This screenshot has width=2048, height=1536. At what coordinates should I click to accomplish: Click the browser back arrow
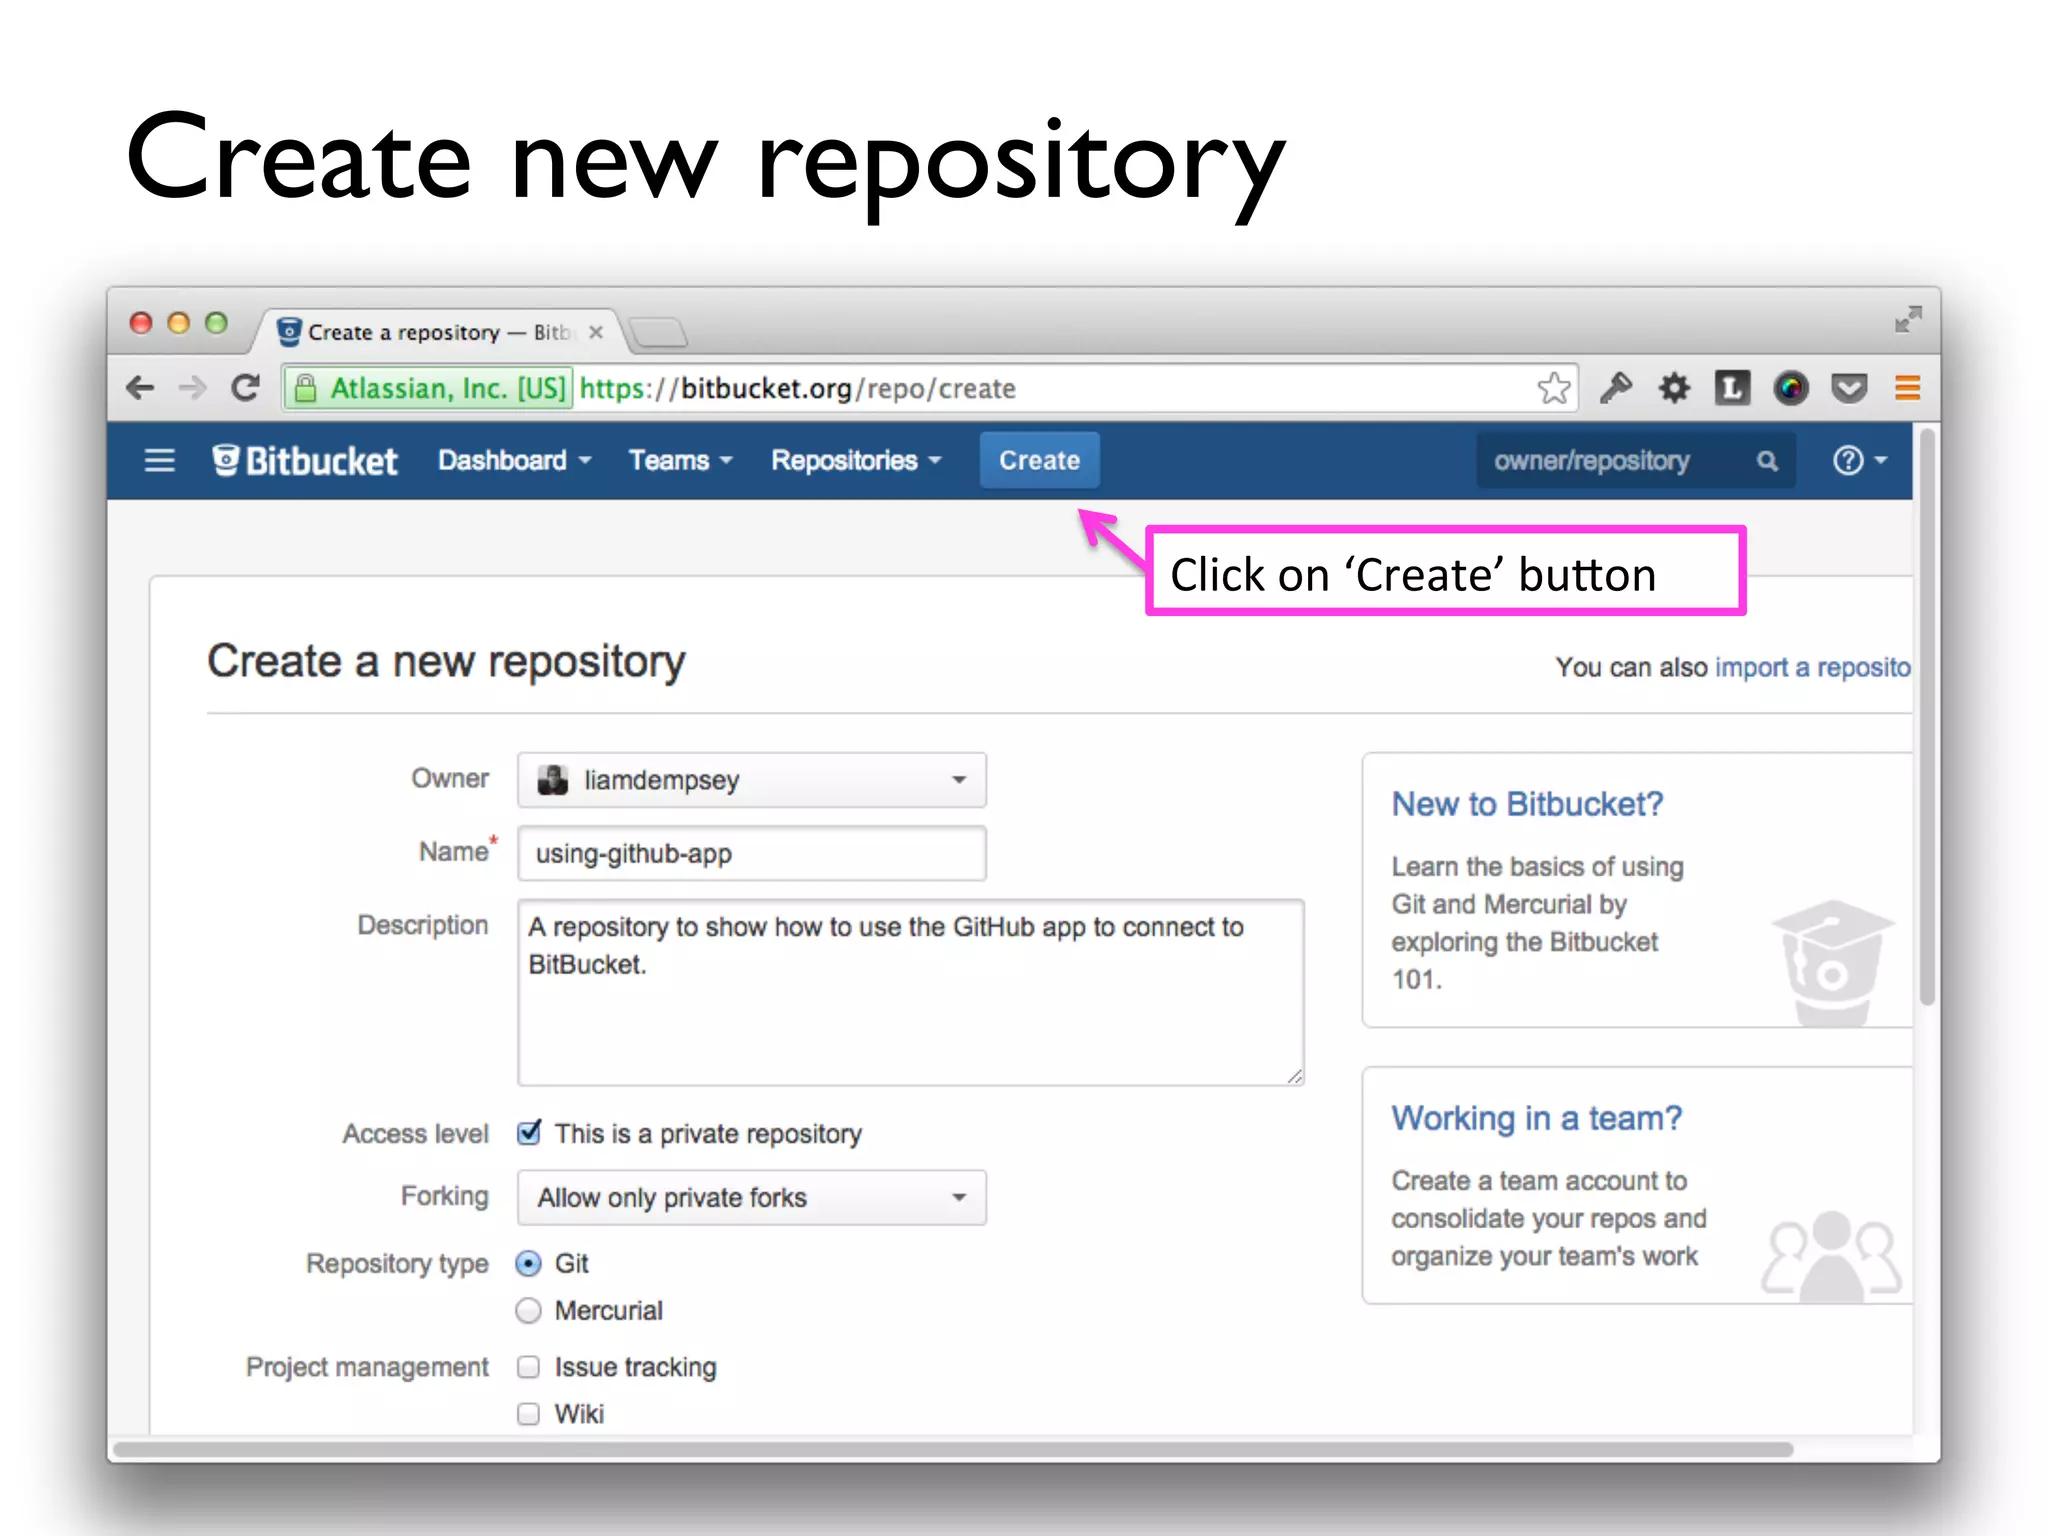point(140,388)
